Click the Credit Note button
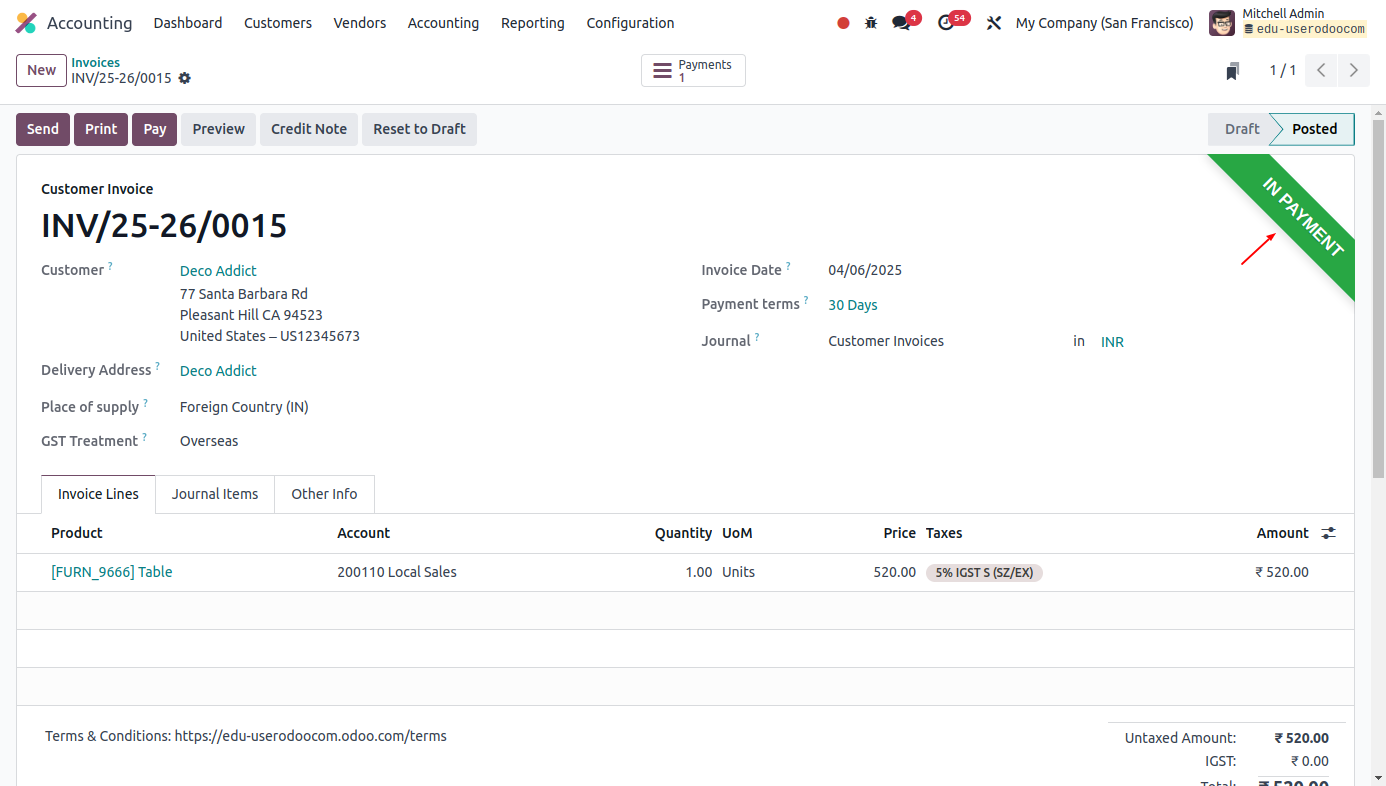This screenshot has height=786, width=1386. (x=308, y=128)
